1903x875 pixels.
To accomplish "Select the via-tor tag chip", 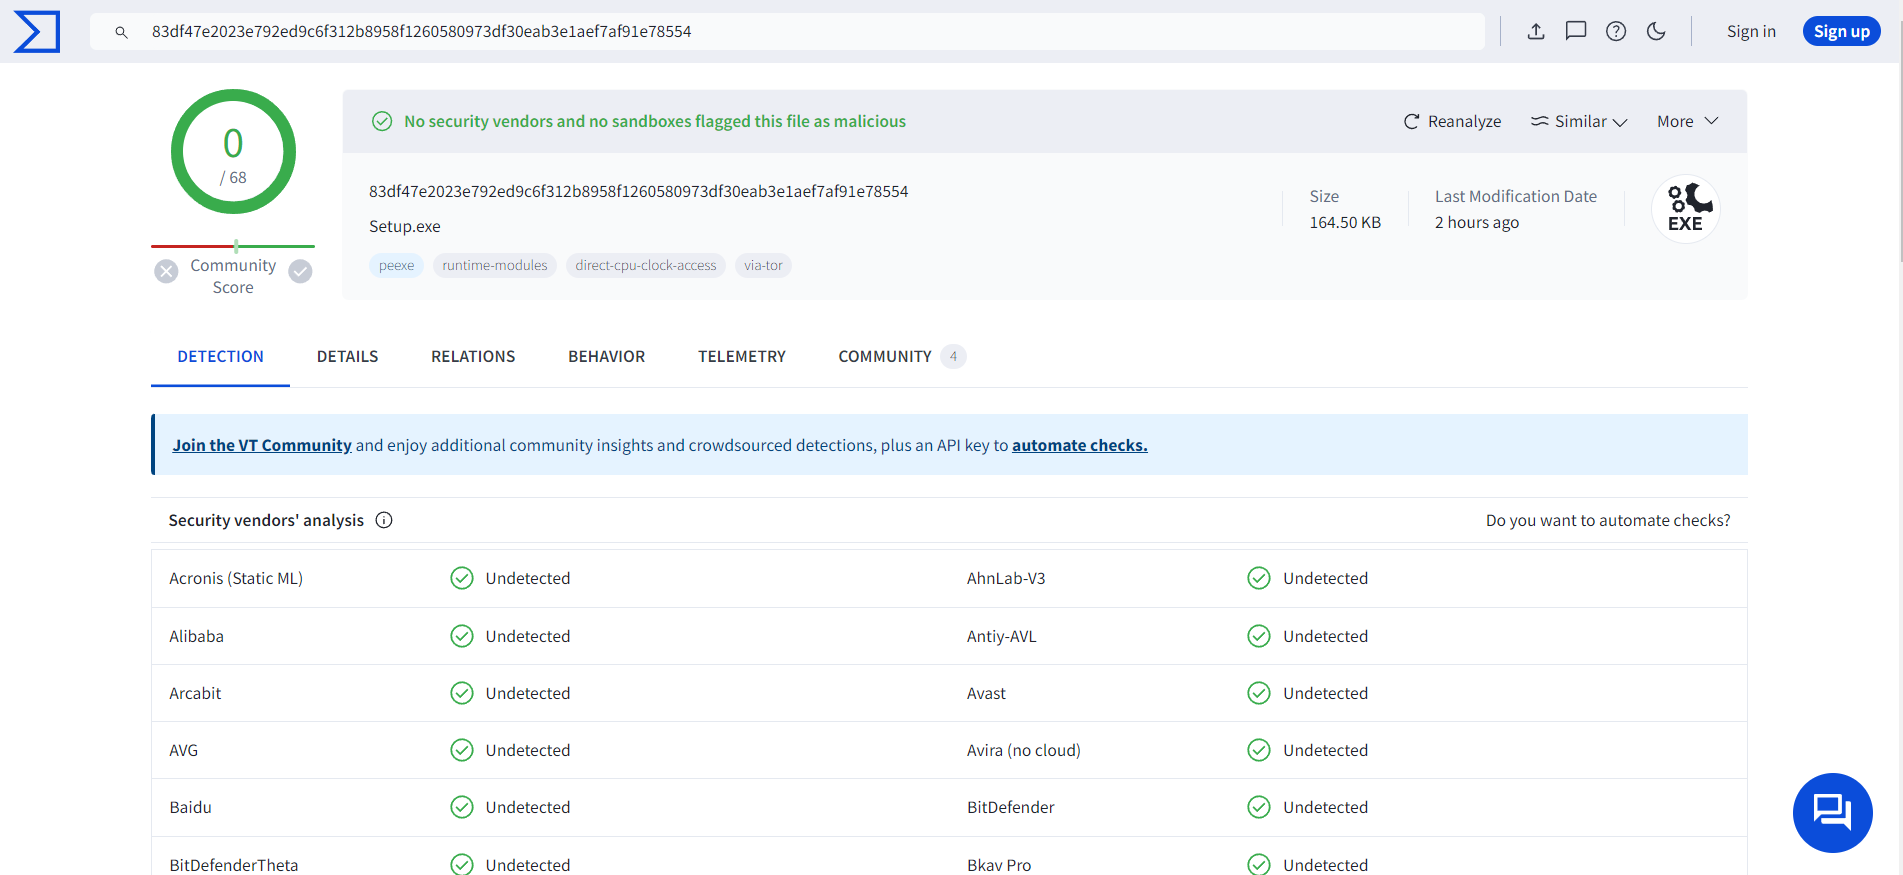I will pyautogui.click(x=763, y=265).
